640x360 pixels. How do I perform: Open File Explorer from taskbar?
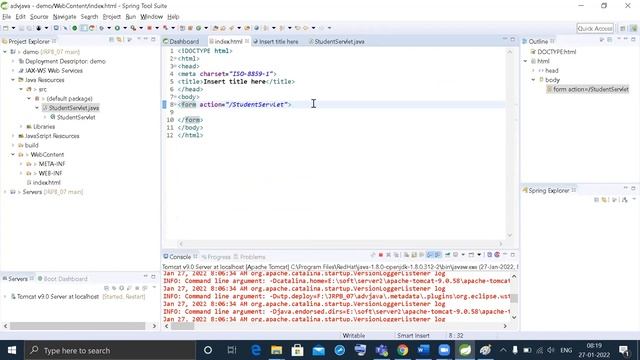276,350
